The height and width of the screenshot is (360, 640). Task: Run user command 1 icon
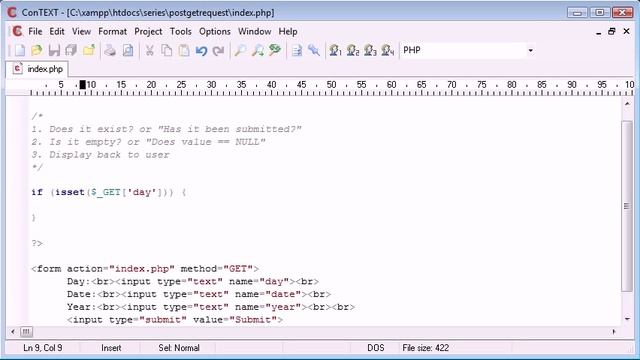click(x=335, y=51)
